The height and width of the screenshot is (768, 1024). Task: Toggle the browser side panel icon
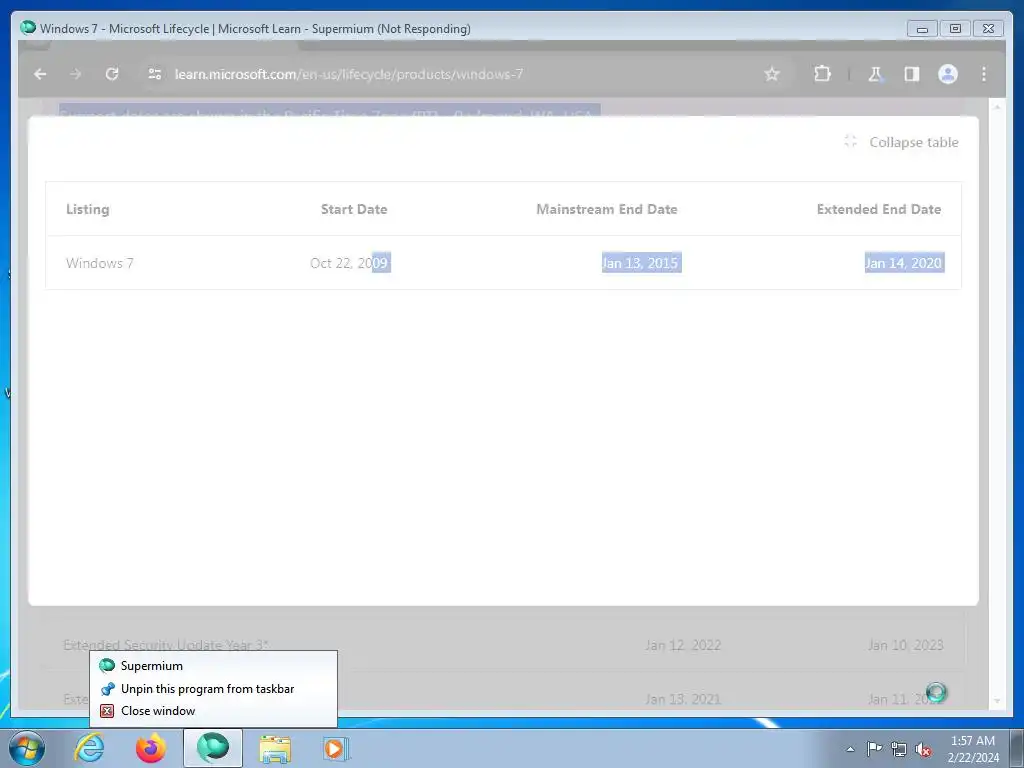coord(912,74)
